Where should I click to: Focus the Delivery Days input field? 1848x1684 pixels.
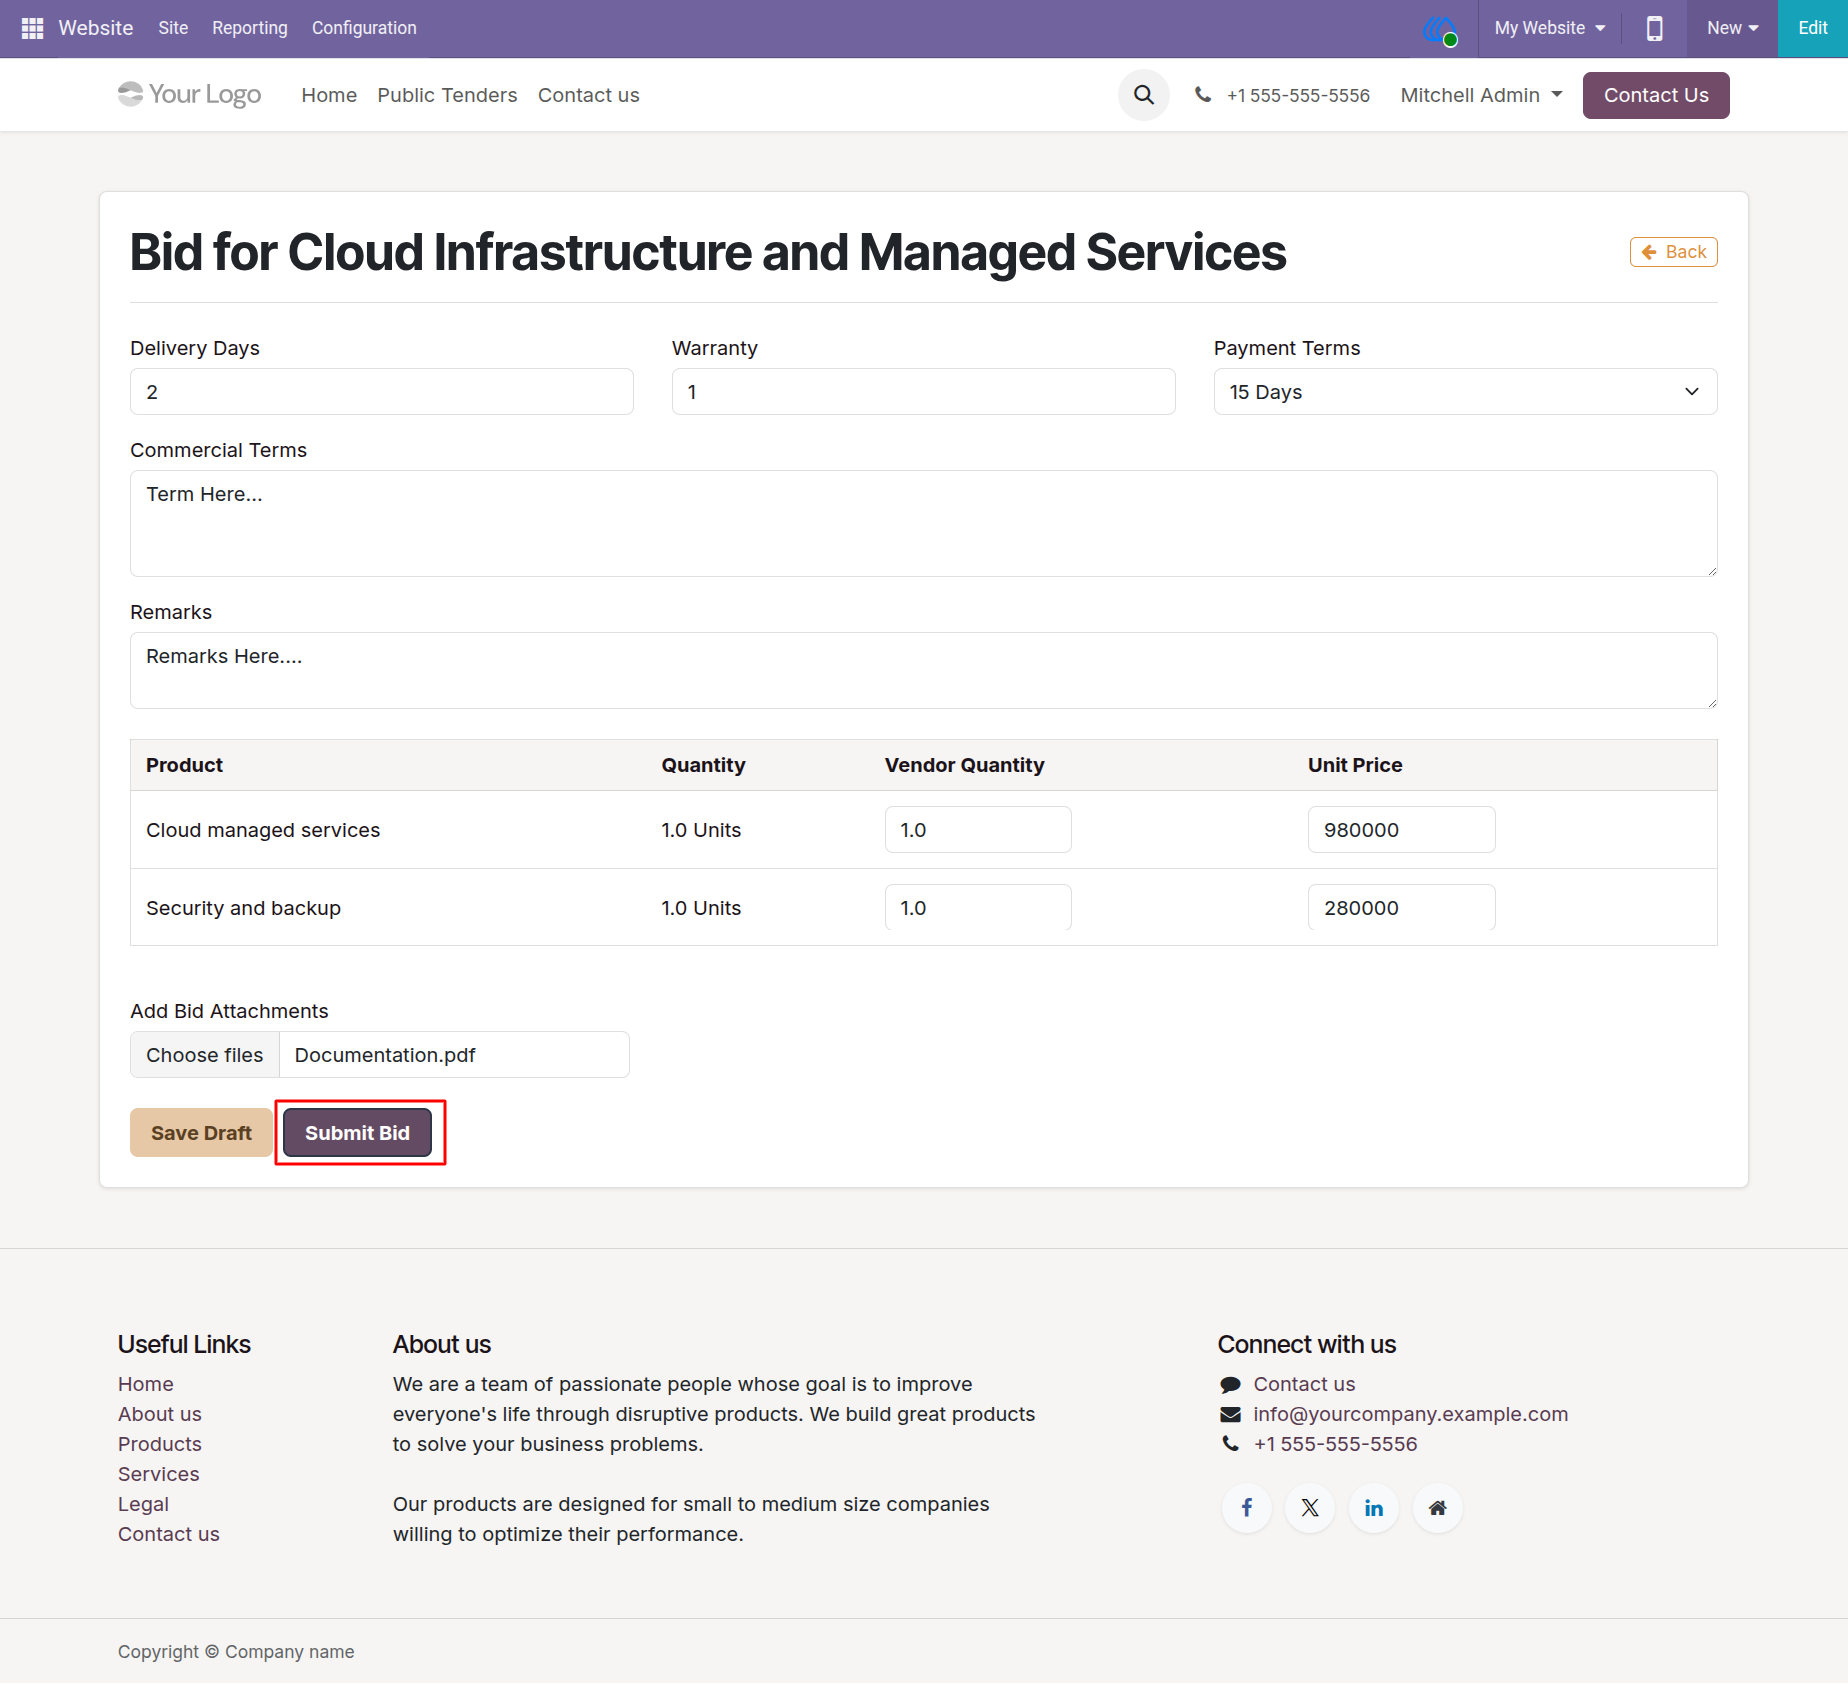point(382,392)
